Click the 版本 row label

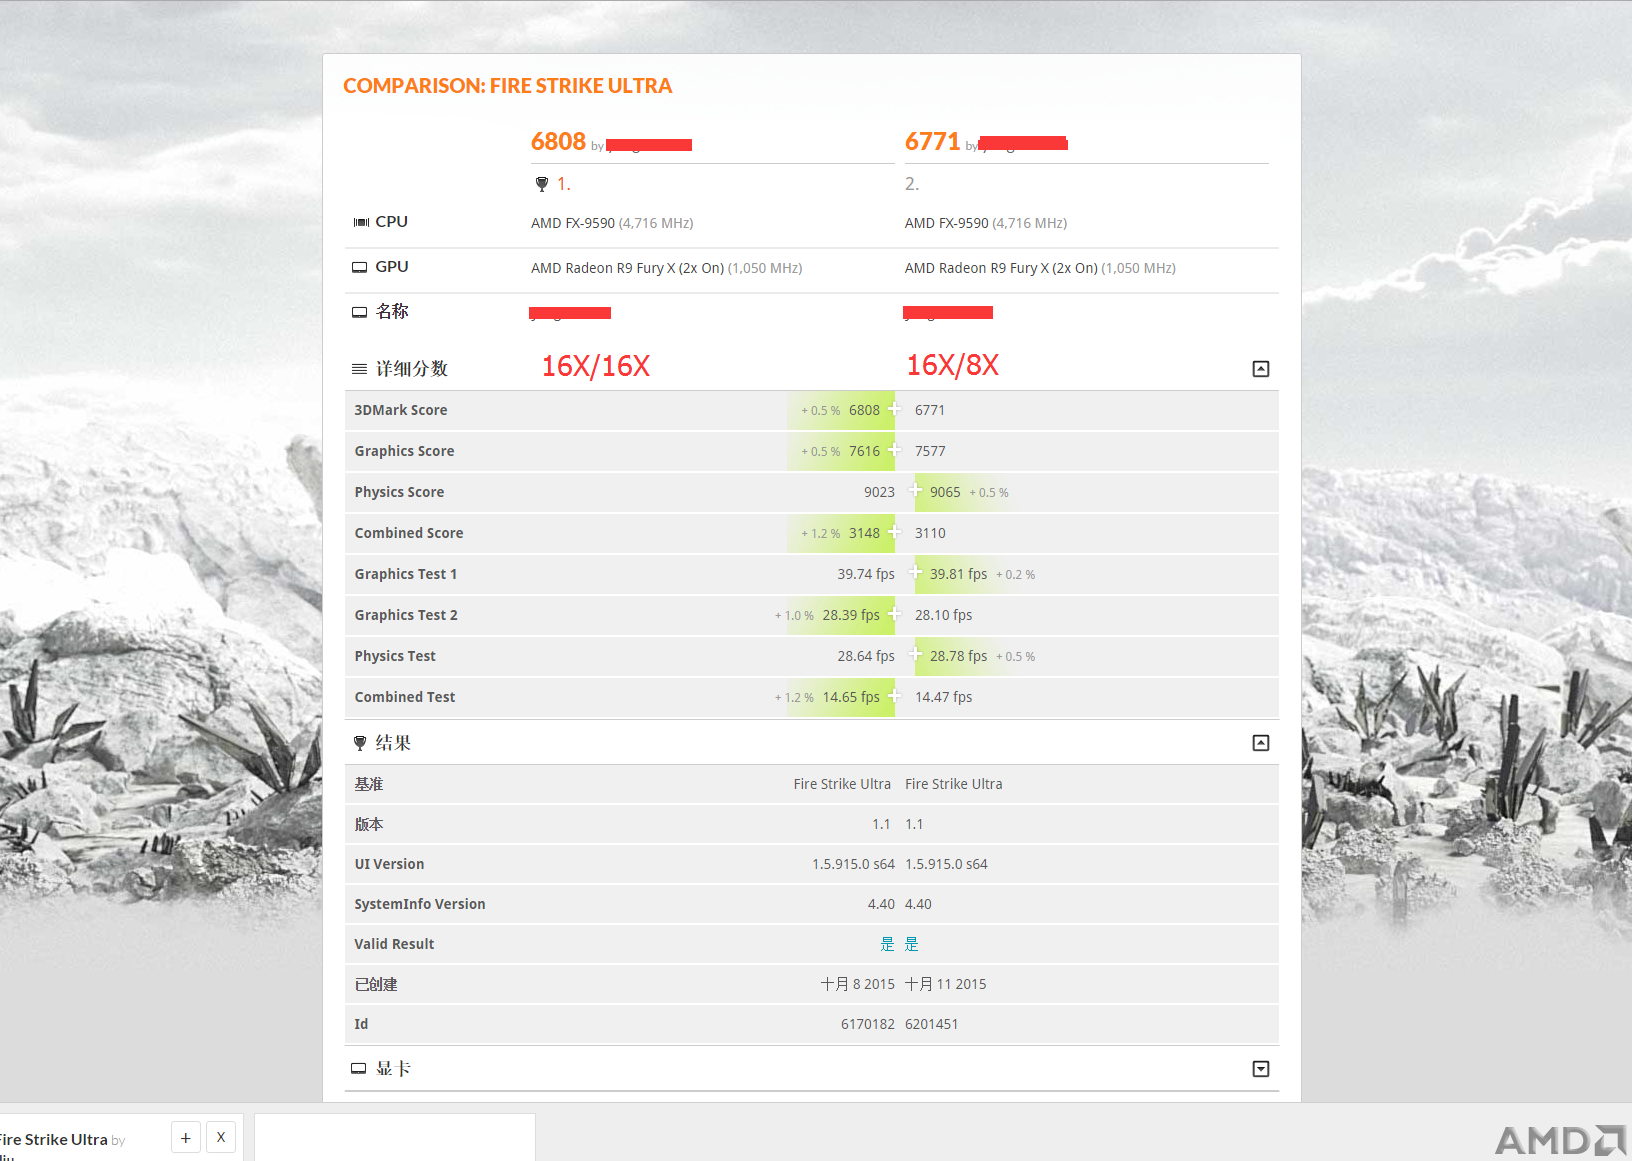point(369,824)
